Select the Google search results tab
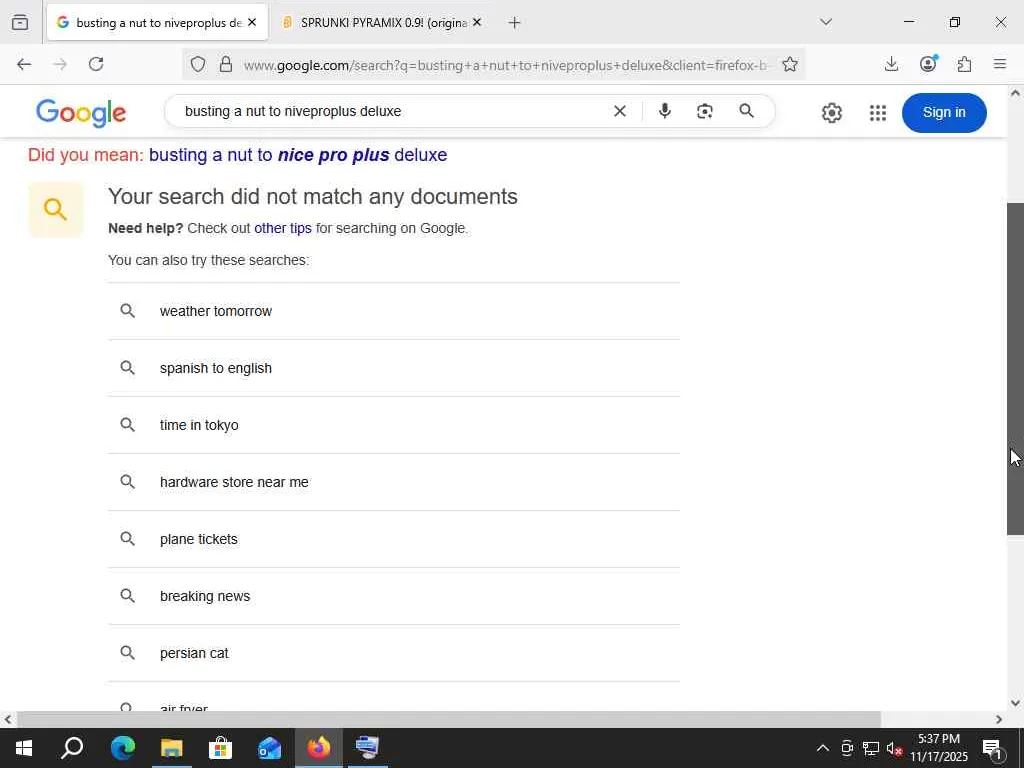The image size is (1024, 768). (x=157, y=23)
